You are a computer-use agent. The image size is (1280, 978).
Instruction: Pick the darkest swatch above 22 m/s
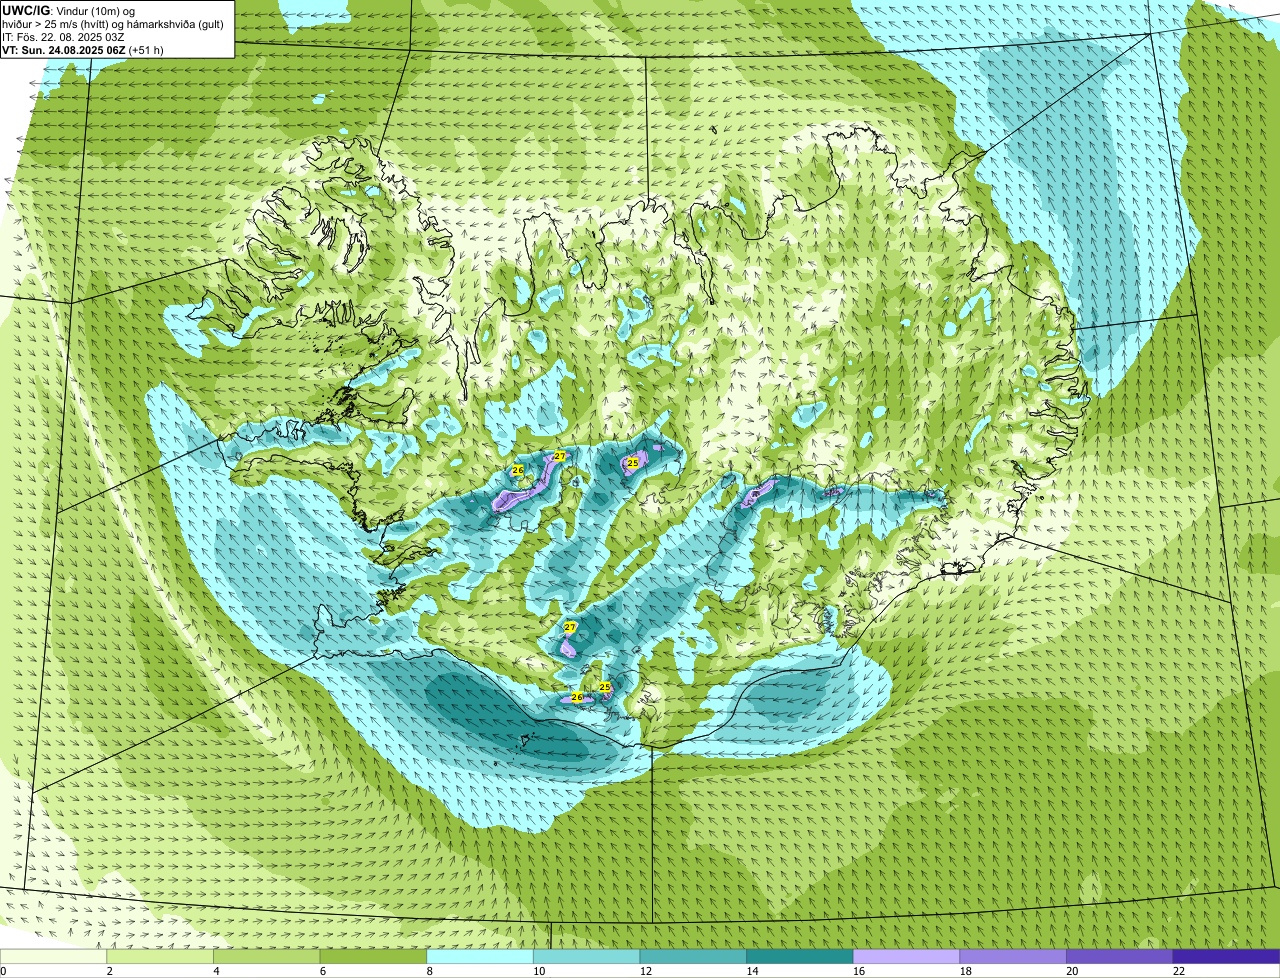pos(1226,956)
